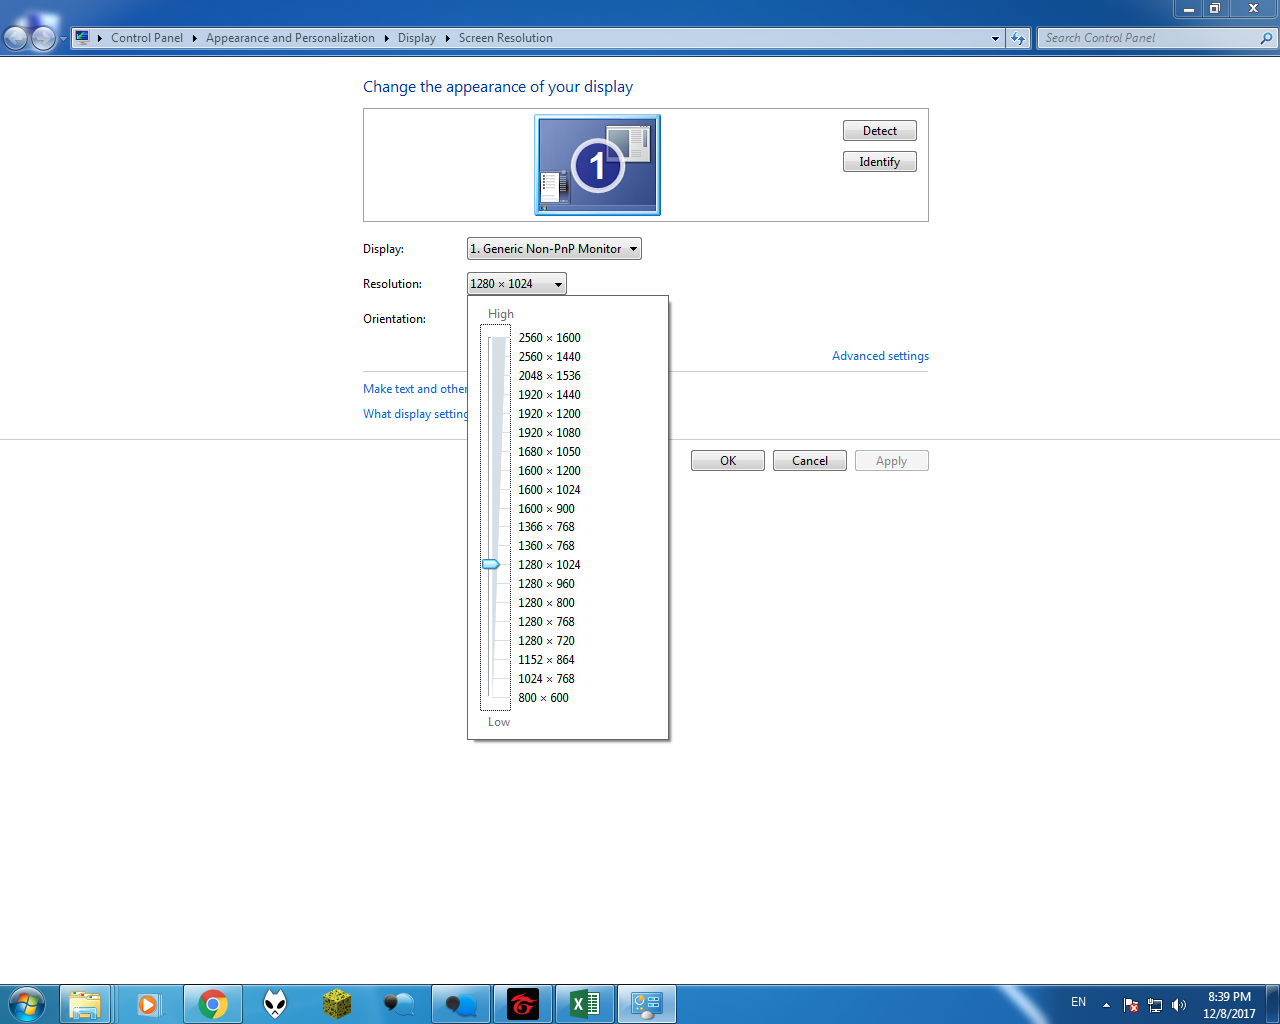Expand the arrow after Display breadcrumb
1280x1024 pixels.
coord(447,38)
